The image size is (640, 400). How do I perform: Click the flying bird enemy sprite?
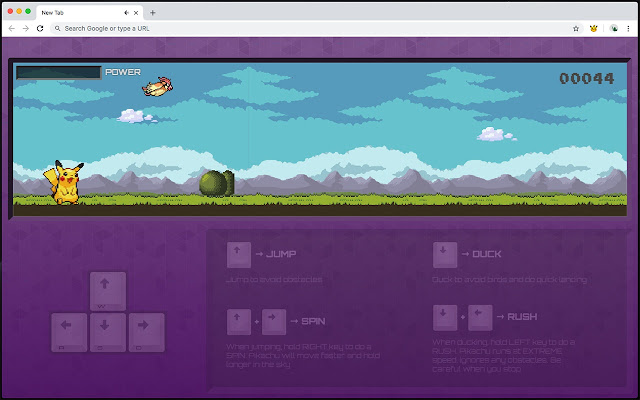[x=157, y=87]
